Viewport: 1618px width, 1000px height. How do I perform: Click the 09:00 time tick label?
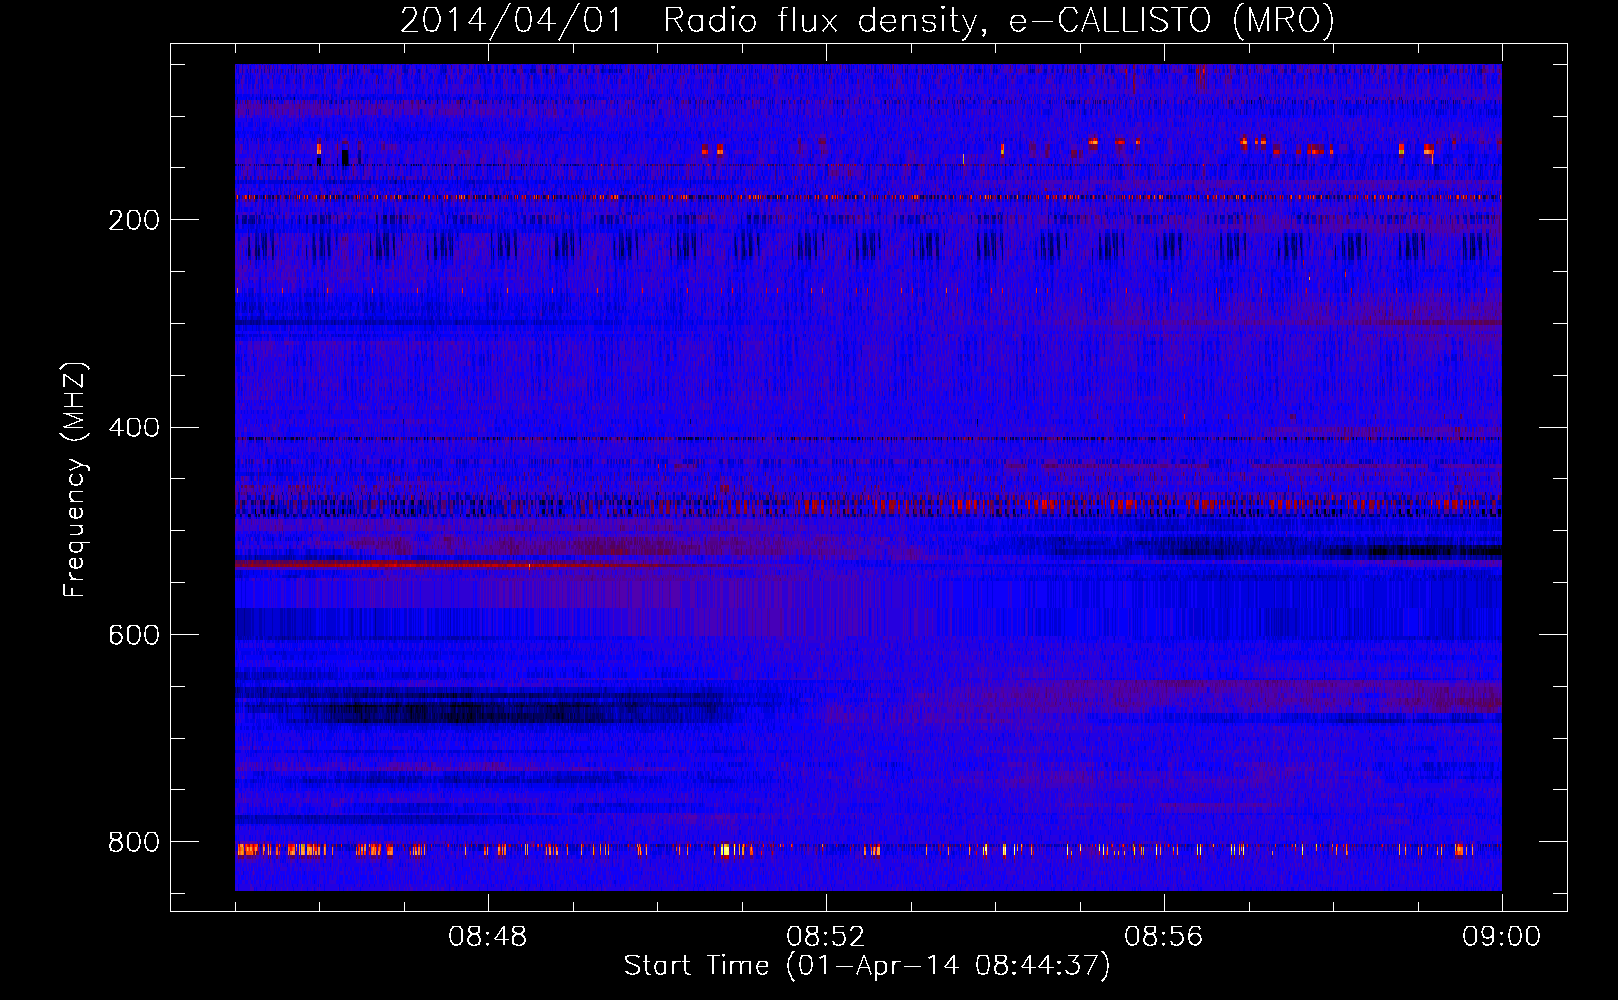tap(1502, 937)
